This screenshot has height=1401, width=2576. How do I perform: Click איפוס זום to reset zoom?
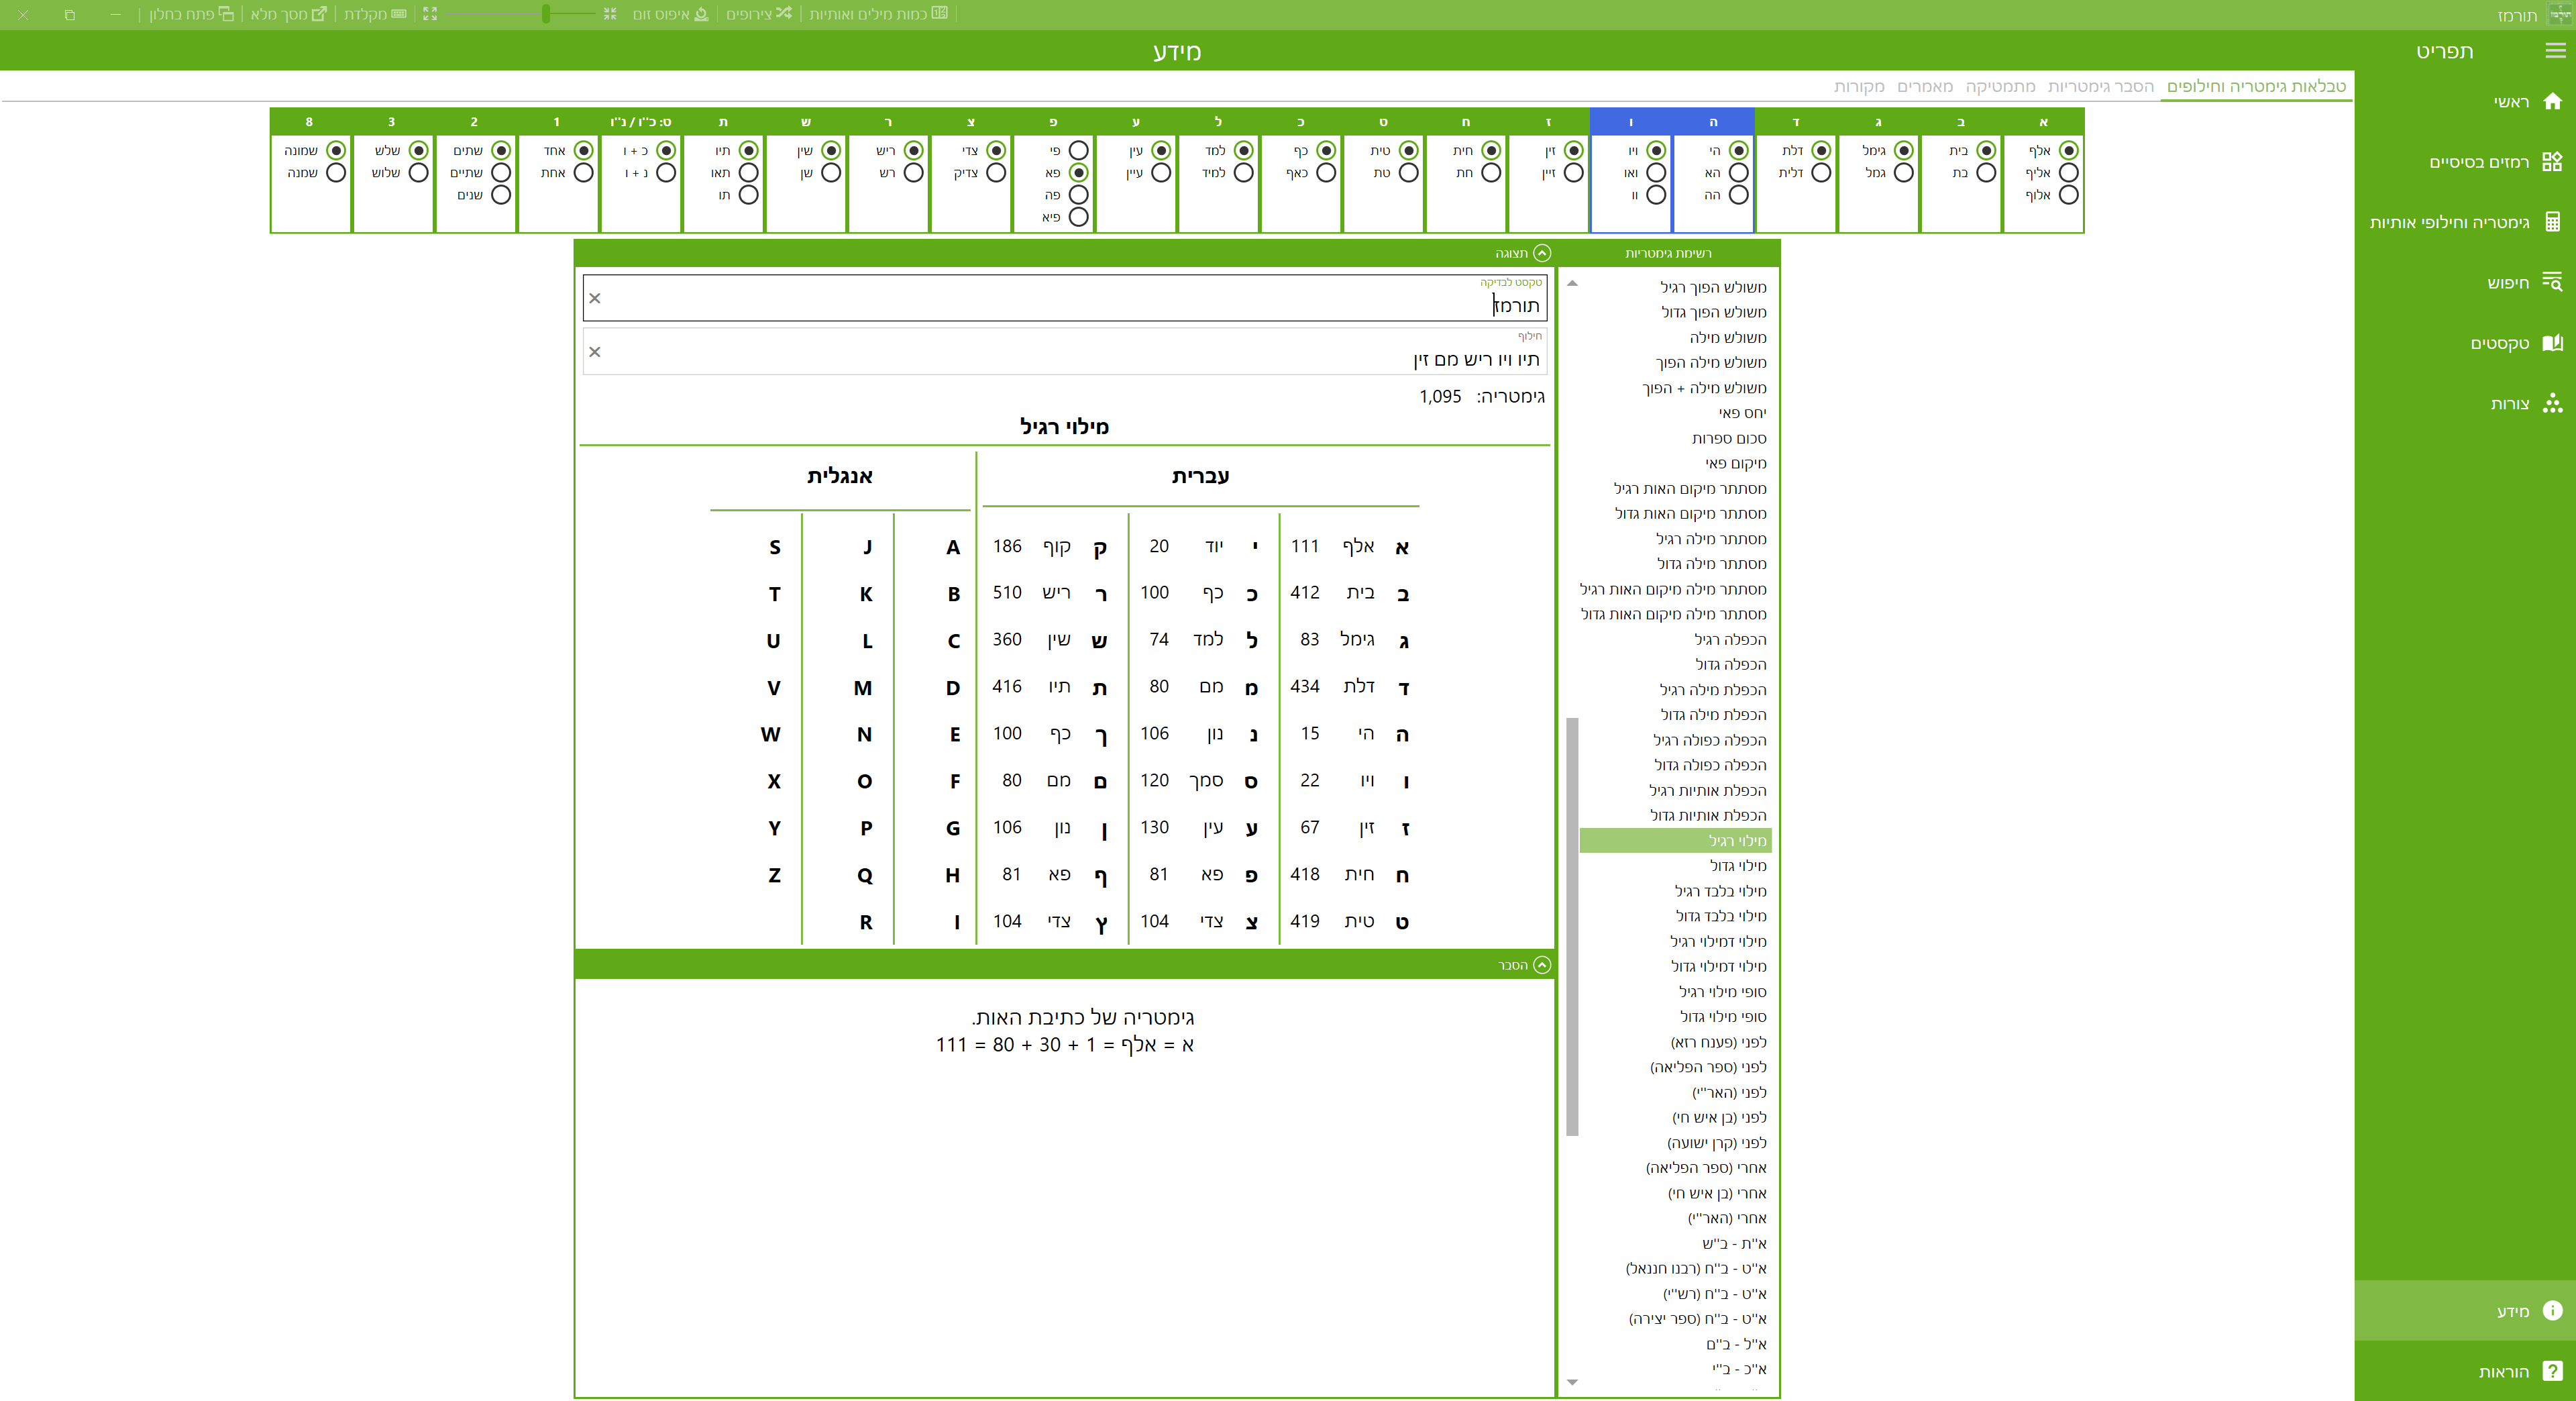pyautogui.click(x=670, y=14)
